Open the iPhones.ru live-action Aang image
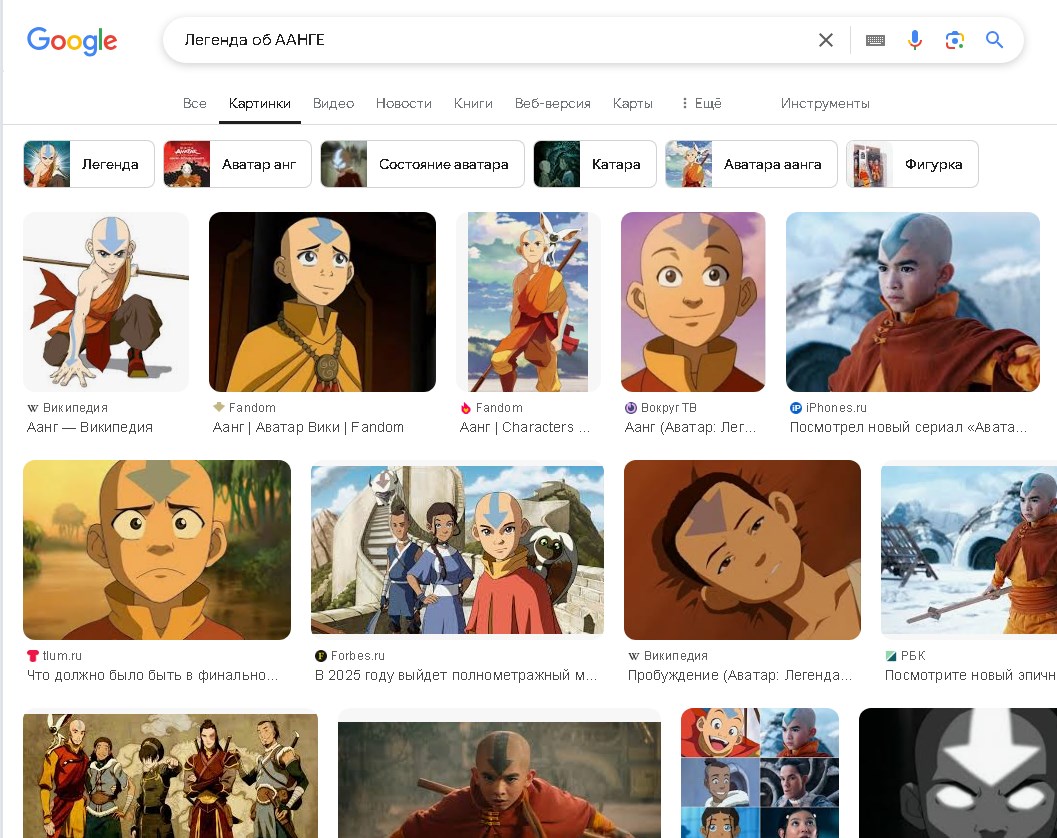1057x838 pixels. [913, 301]
